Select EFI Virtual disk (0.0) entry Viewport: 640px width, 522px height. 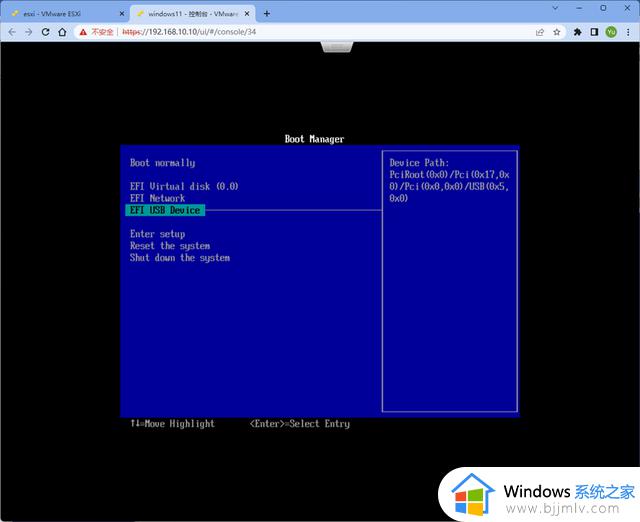(184, 187)
